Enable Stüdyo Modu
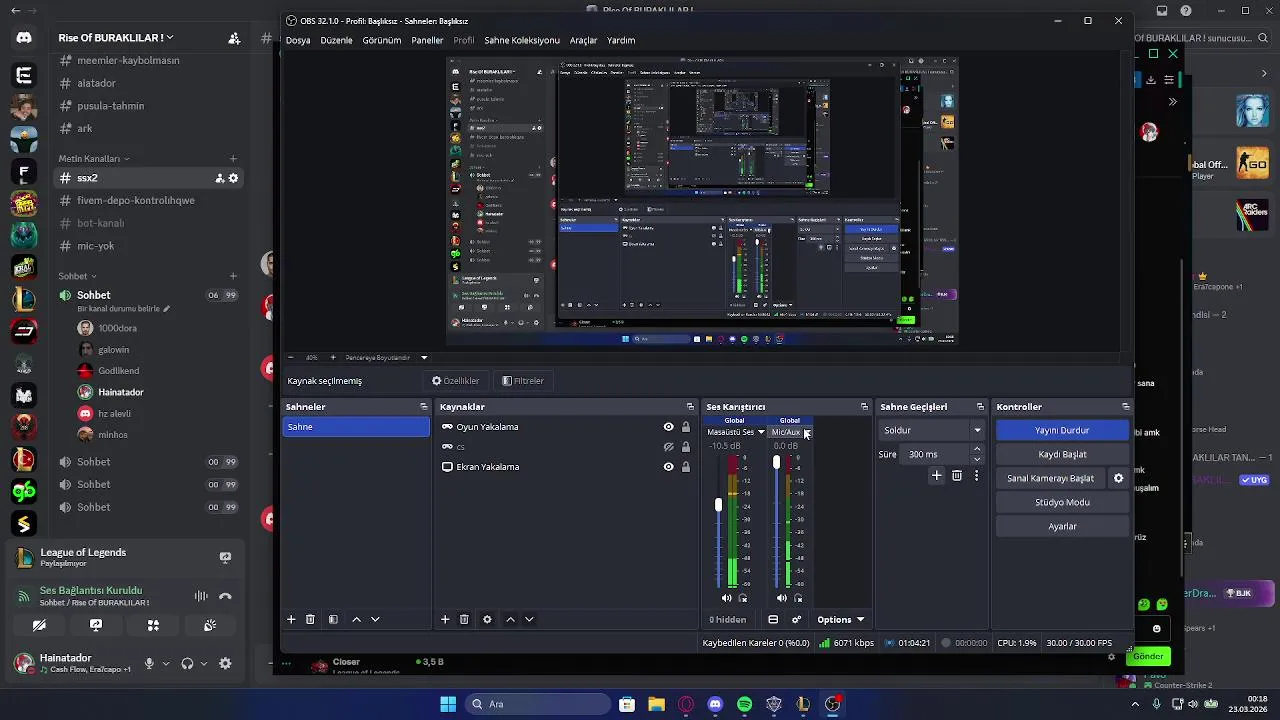Viewport: 1280px width, 720px height. click(1062, 502)
